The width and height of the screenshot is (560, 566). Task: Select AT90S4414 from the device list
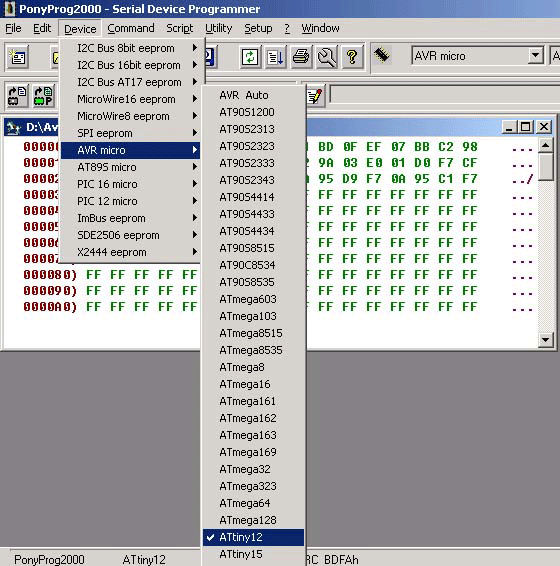[x=253, y=197]
